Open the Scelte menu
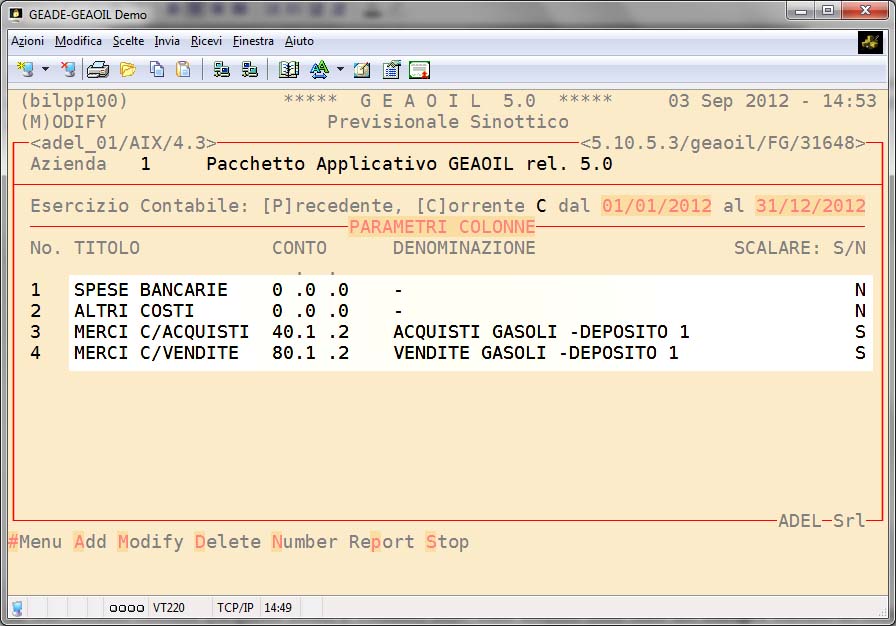Screen dimensions: 896x626 pyautogui.click(x=128, y=41)
